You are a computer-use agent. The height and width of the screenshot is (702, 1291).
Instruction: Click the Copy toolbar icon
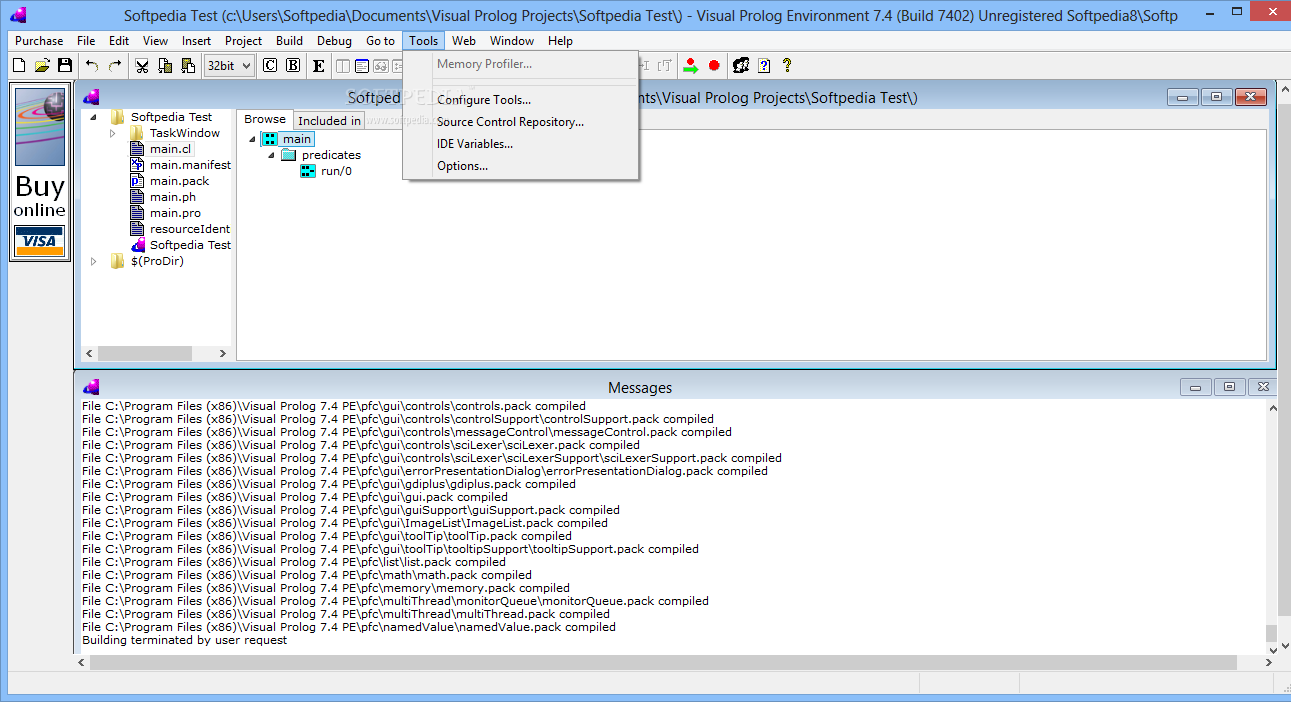pyautogui.click(x=165, y=66)
